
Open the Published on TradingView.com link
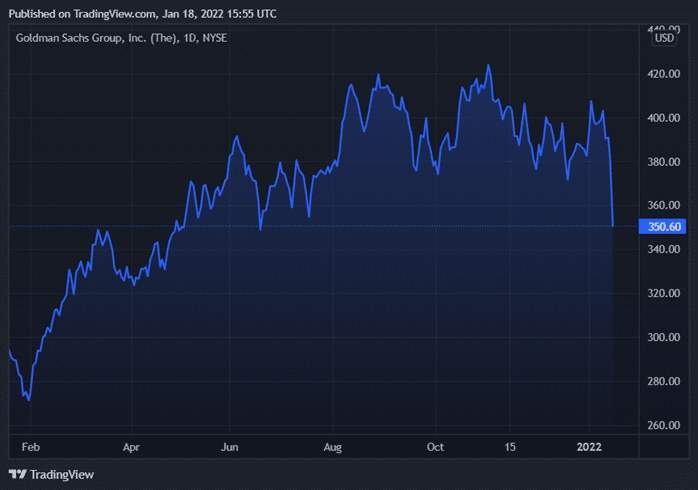143,14
